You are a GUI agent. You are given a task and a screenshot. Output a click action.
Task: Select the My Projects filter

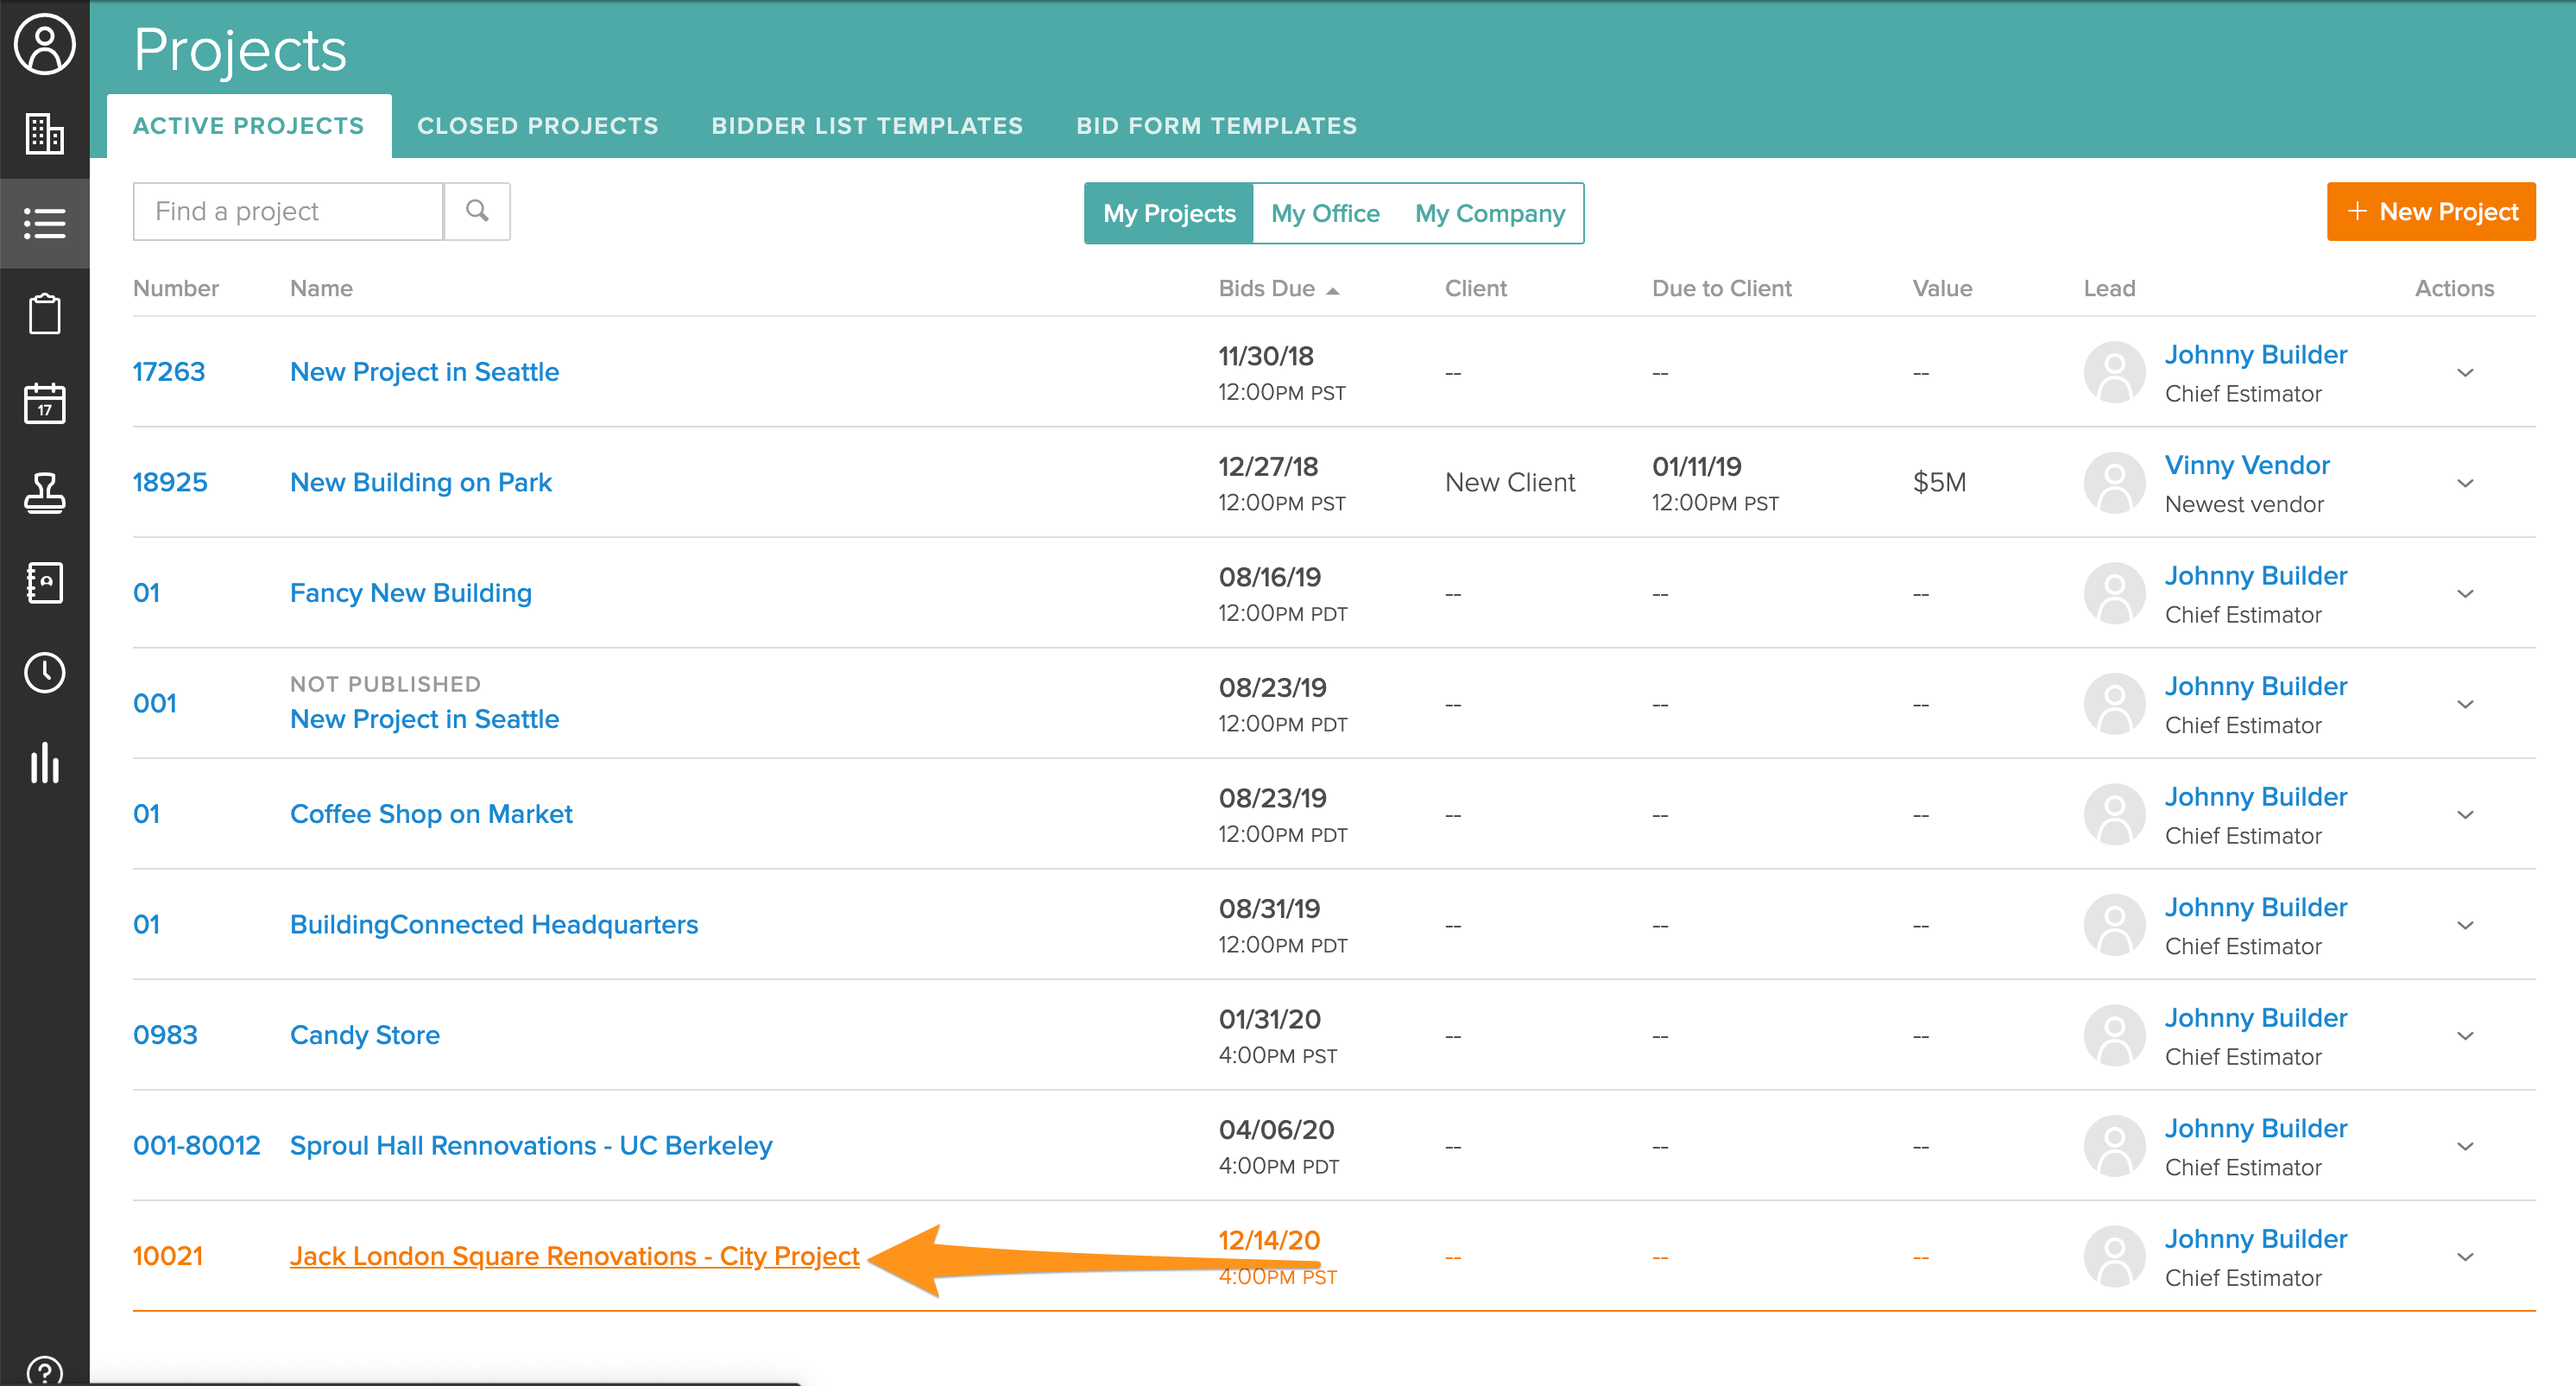point(1168,213)
